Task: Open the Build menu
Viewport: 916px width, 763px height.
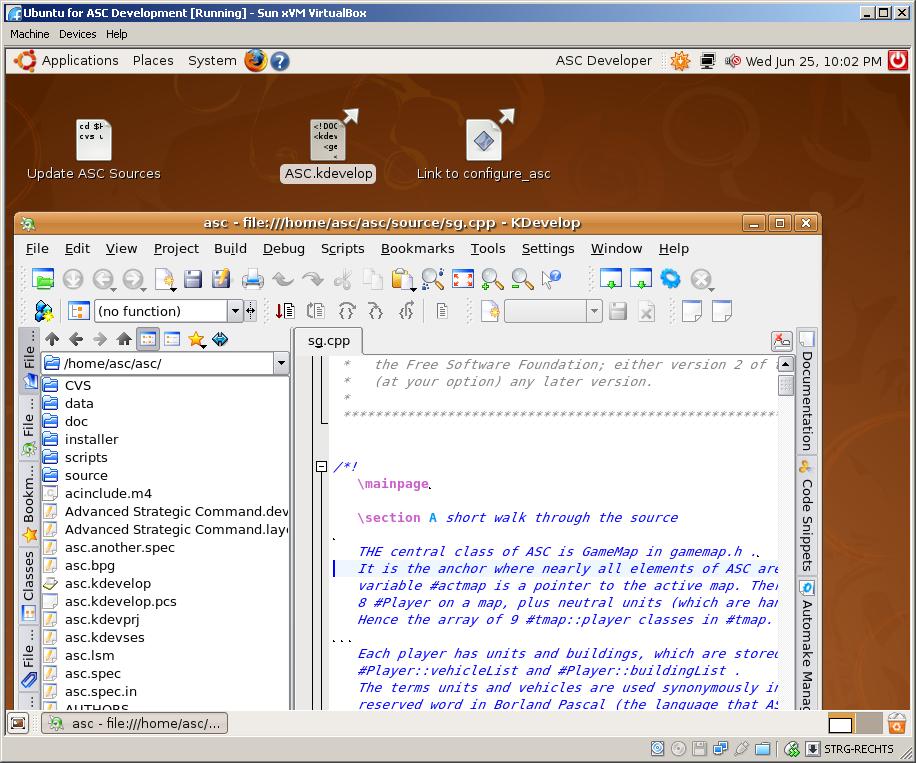Action: (230, 249)
